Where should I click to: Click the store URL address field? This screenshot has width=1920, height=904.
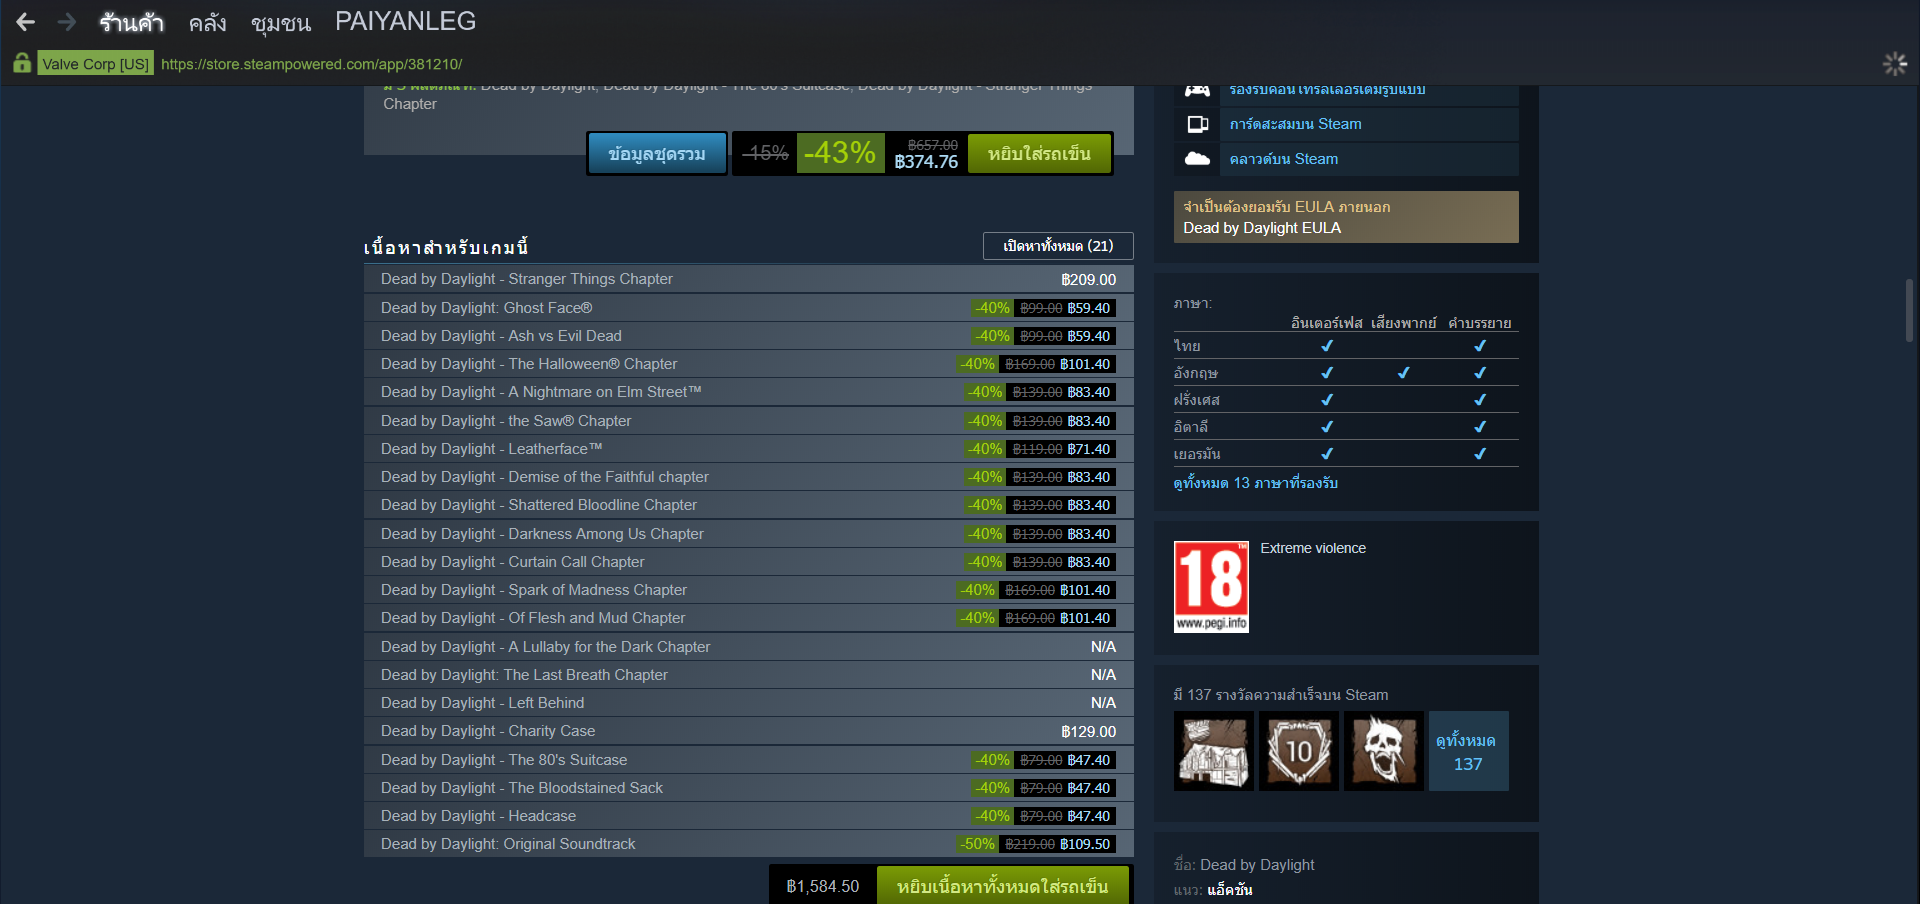[x=311, y=64]
